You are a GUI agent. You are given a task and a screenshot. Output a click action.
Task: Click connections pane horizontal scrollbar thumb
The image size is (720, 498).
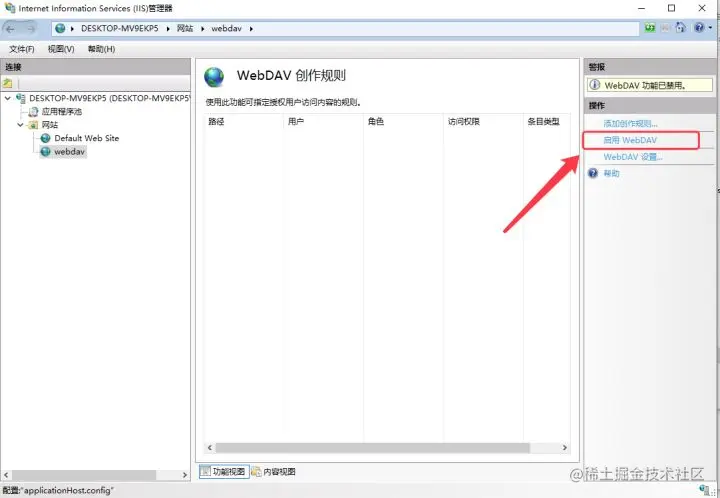click(x=84, y=475)
